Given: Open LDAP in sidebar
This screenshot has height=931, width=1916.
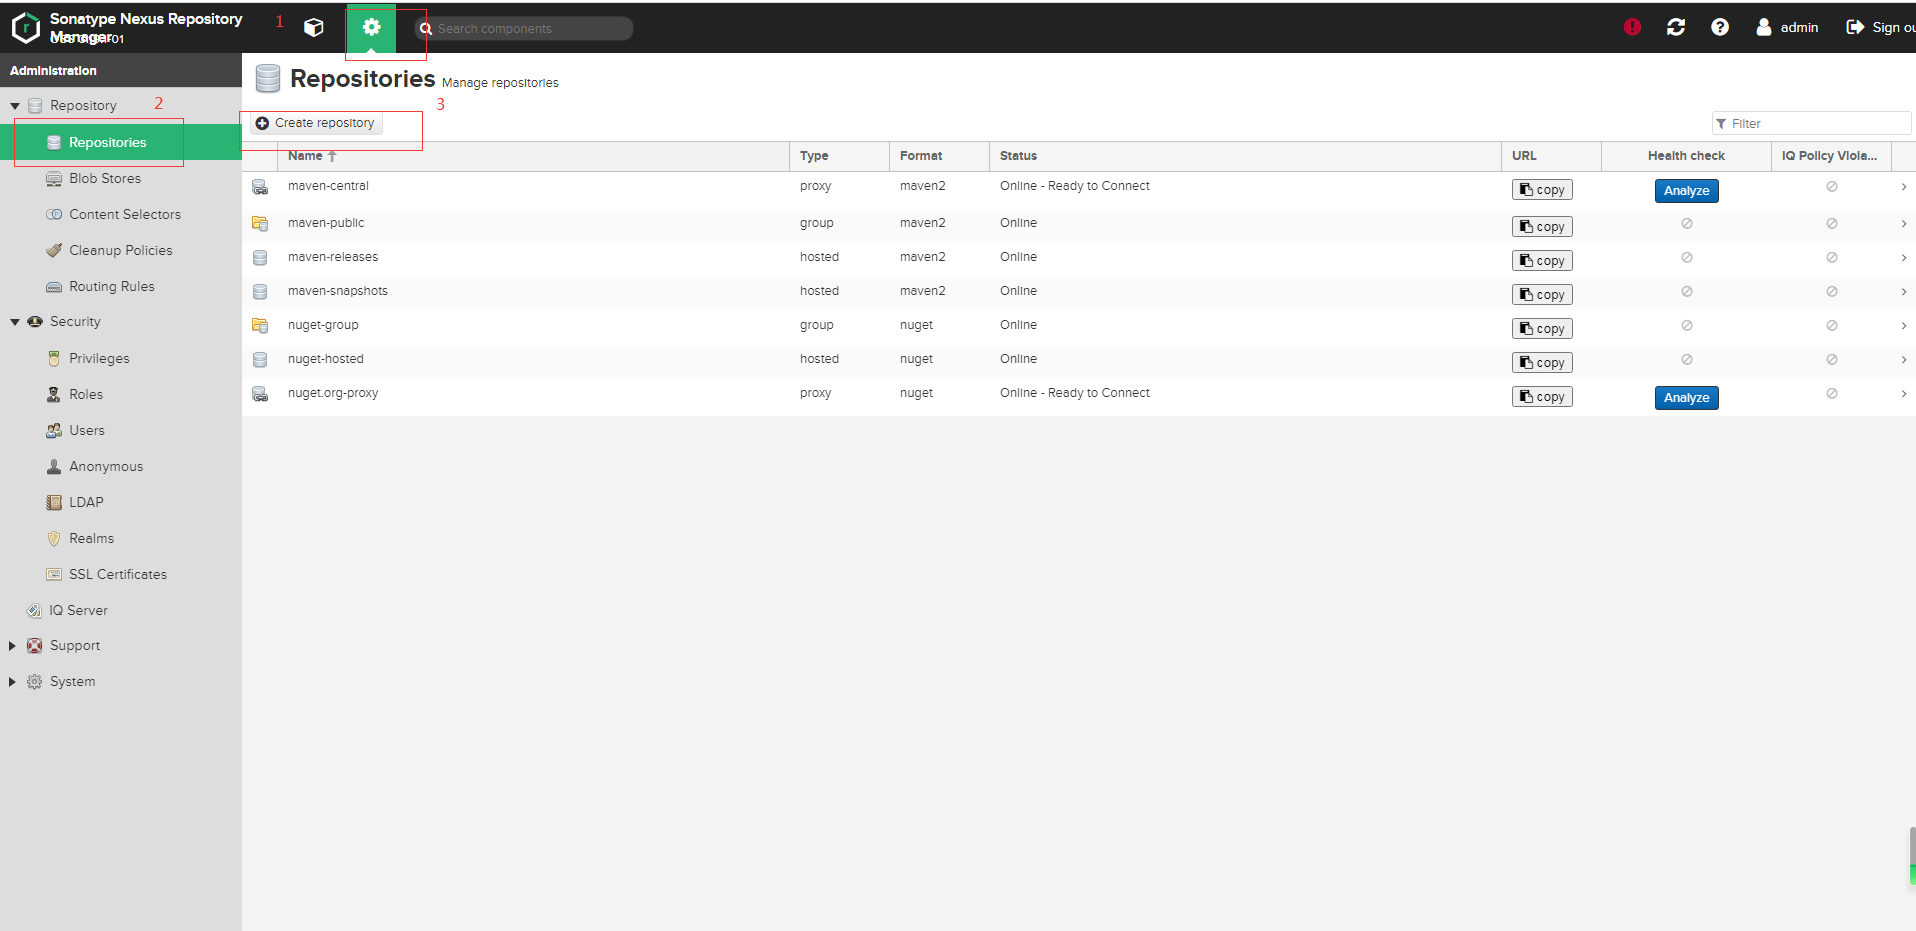Looking at the screenshot, I should 86,502.
